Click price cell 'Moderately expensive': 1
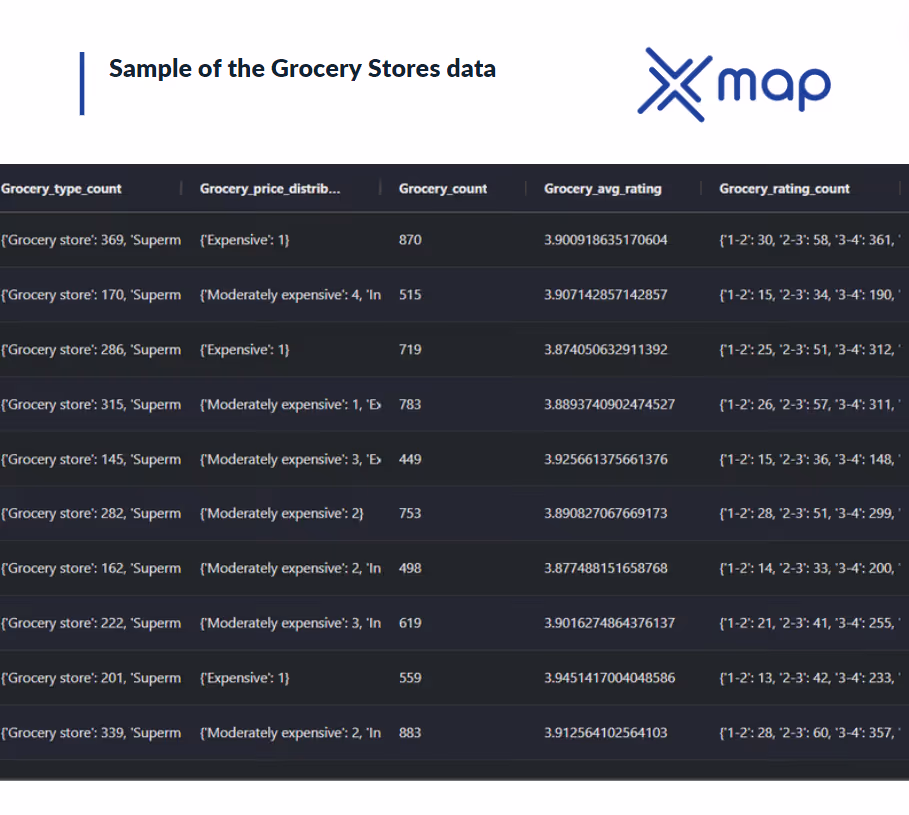Screen dimensions: 909x815 [290, 405]
